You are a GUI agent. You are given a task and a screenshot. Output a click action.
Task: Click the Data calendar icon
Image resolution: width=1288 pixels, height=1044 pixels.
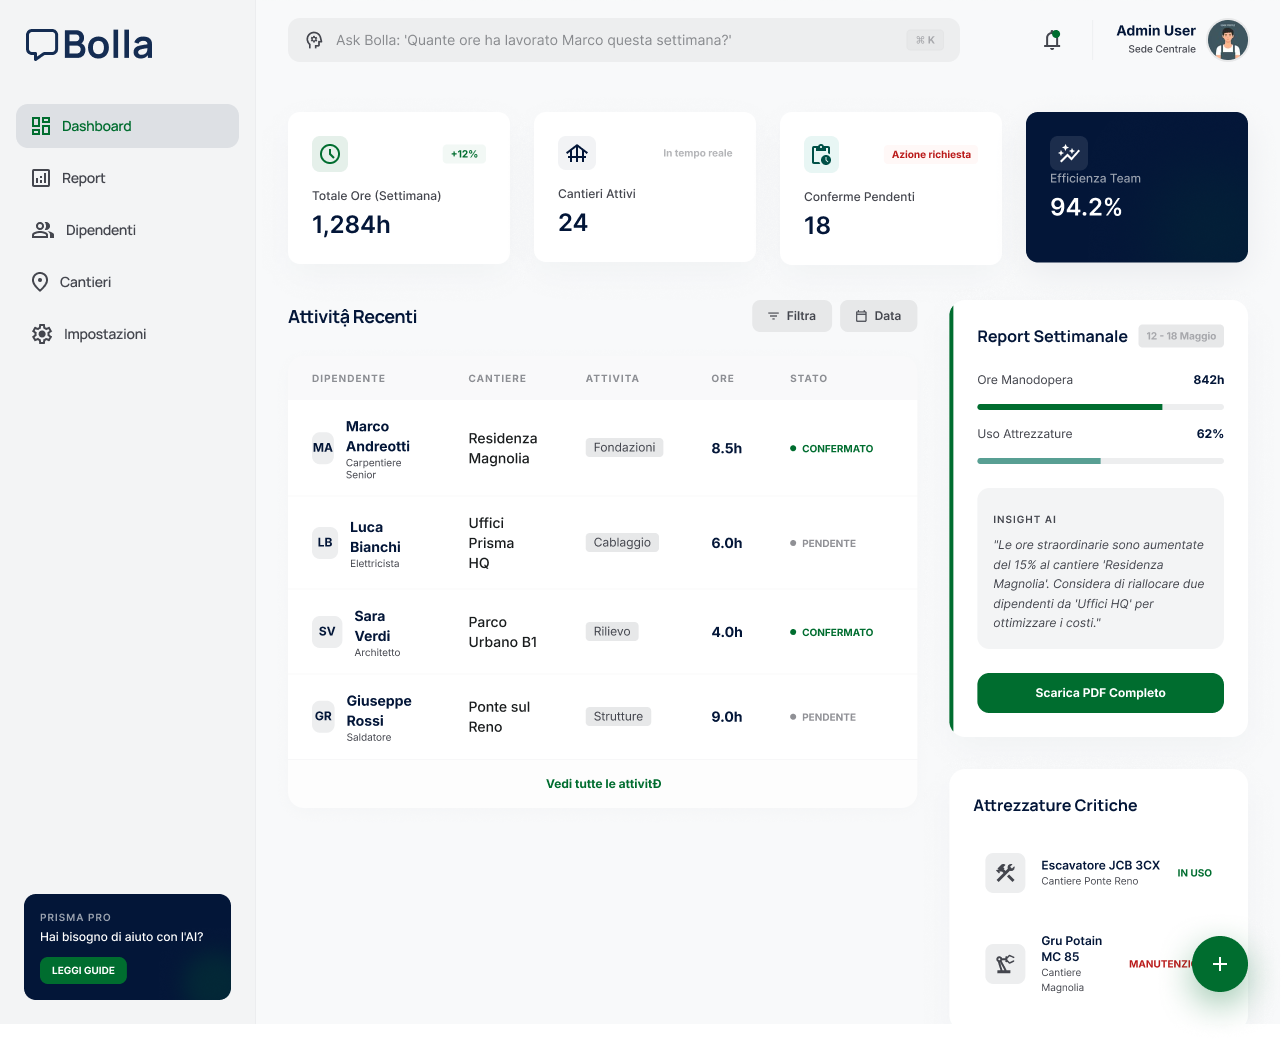point(861,316)
